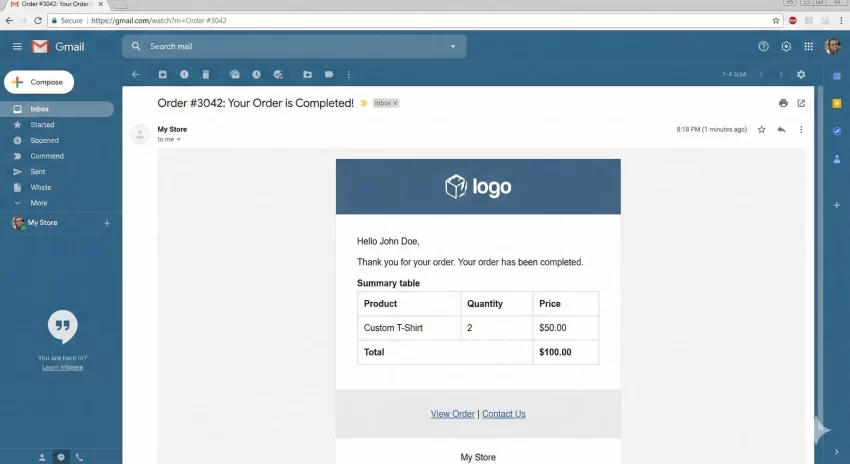Viewport: 850px width, 464px height.
Task: Open Tasks side panel icon
Action: pos(837,131)
